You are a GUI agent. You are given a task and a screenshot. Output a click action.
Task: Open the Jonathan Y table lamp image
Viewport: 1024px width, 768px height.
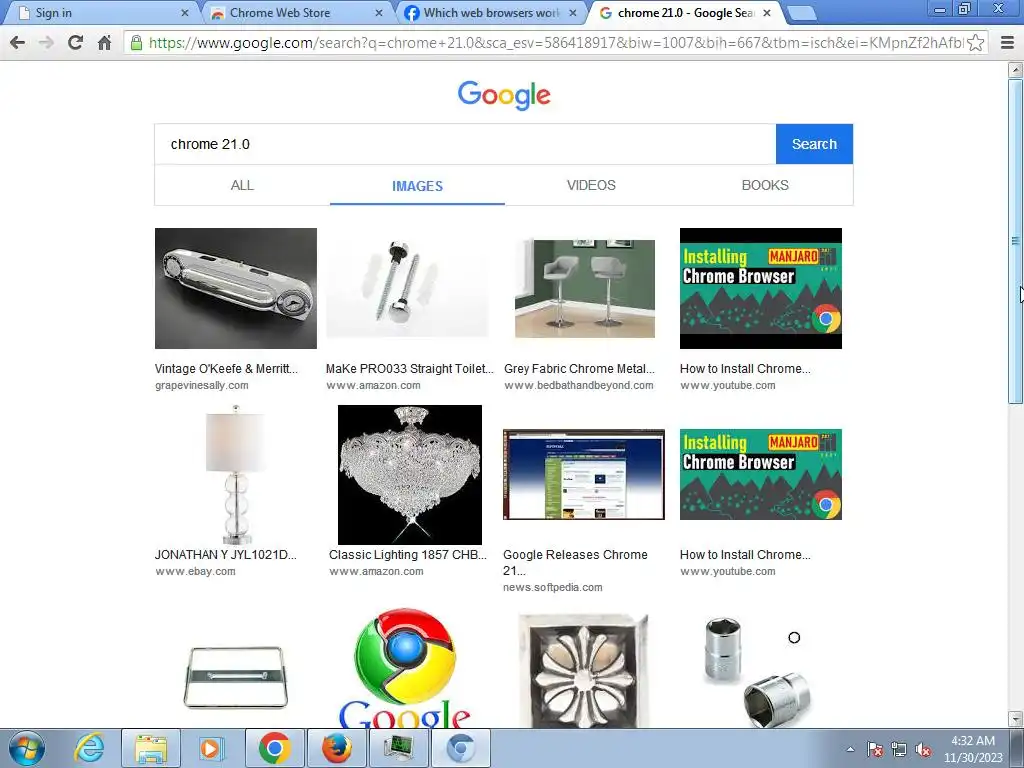click(x=236, y=475)
